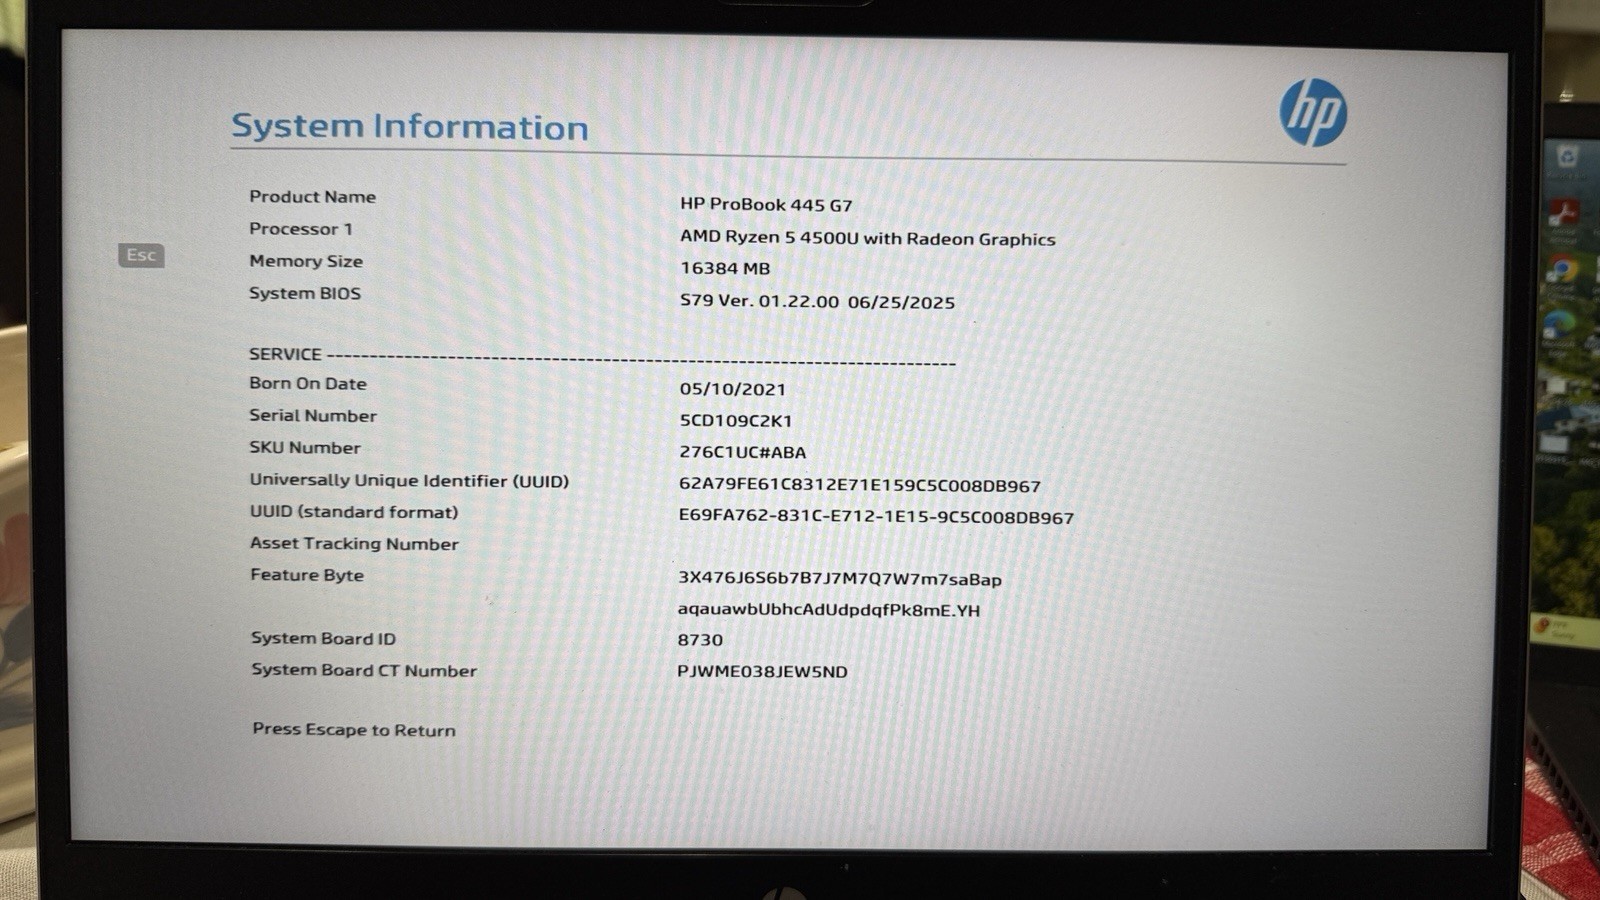Click the HP logo icon
1600x900 pixels.
pos(1313,113)
